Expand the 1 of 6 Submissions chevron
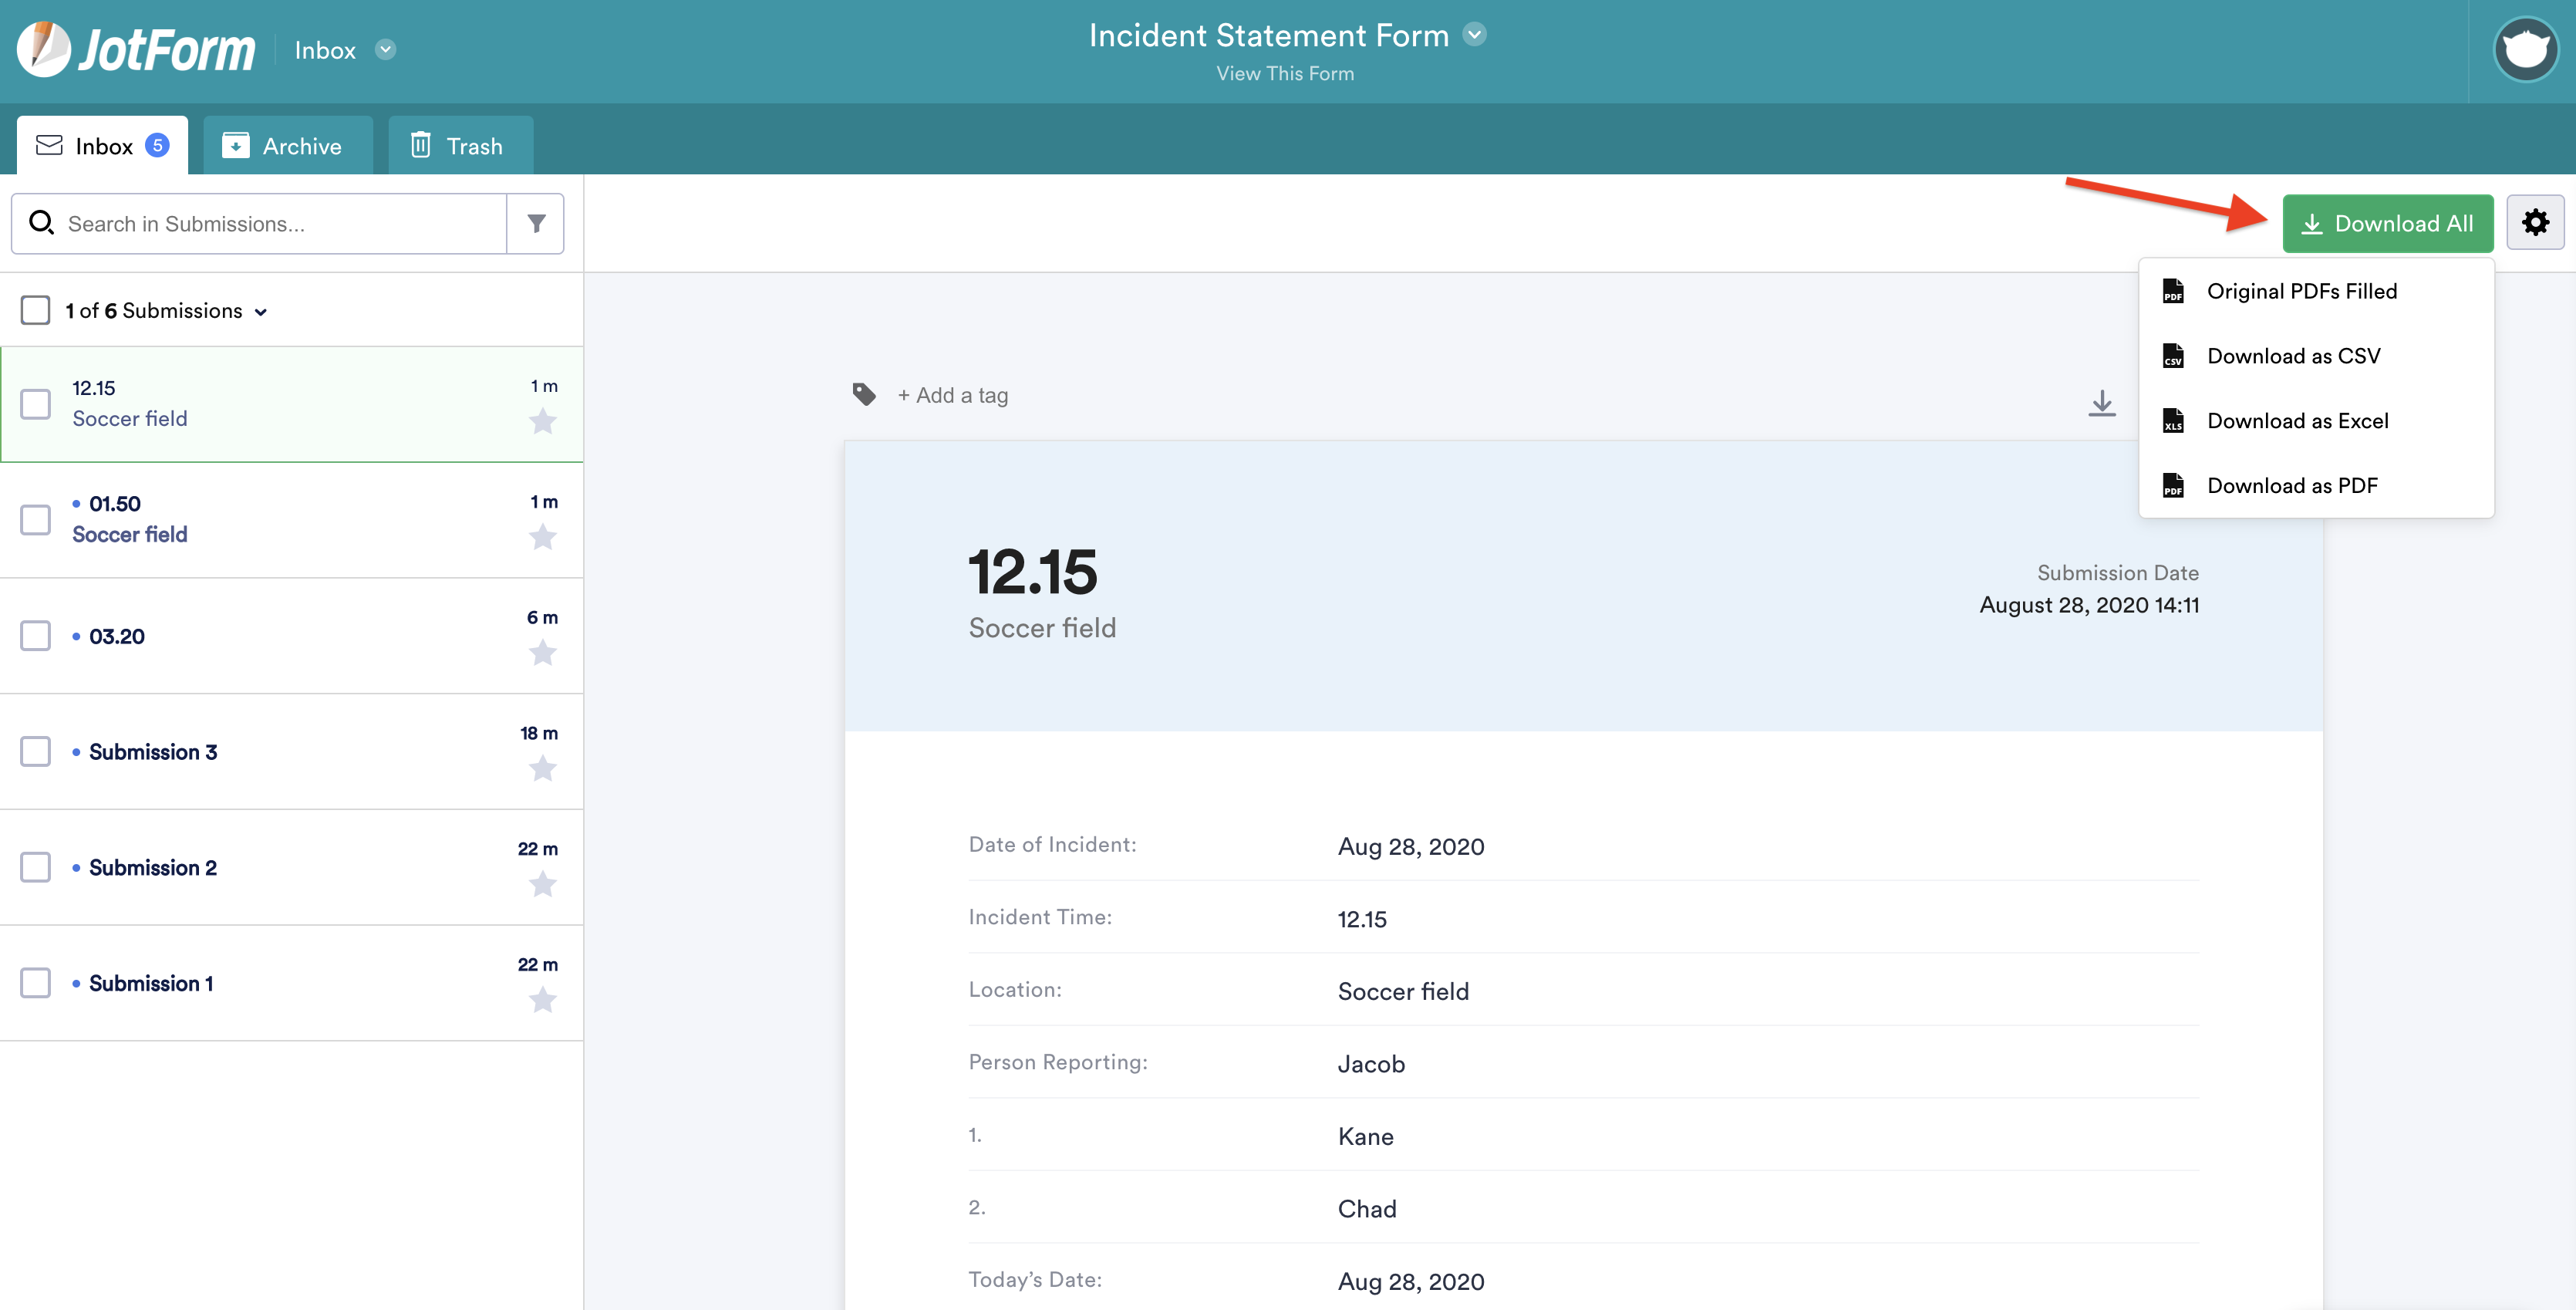The width and height of the screenshot is (2576, 1310). pyautogui.click(x=261, y=312)
